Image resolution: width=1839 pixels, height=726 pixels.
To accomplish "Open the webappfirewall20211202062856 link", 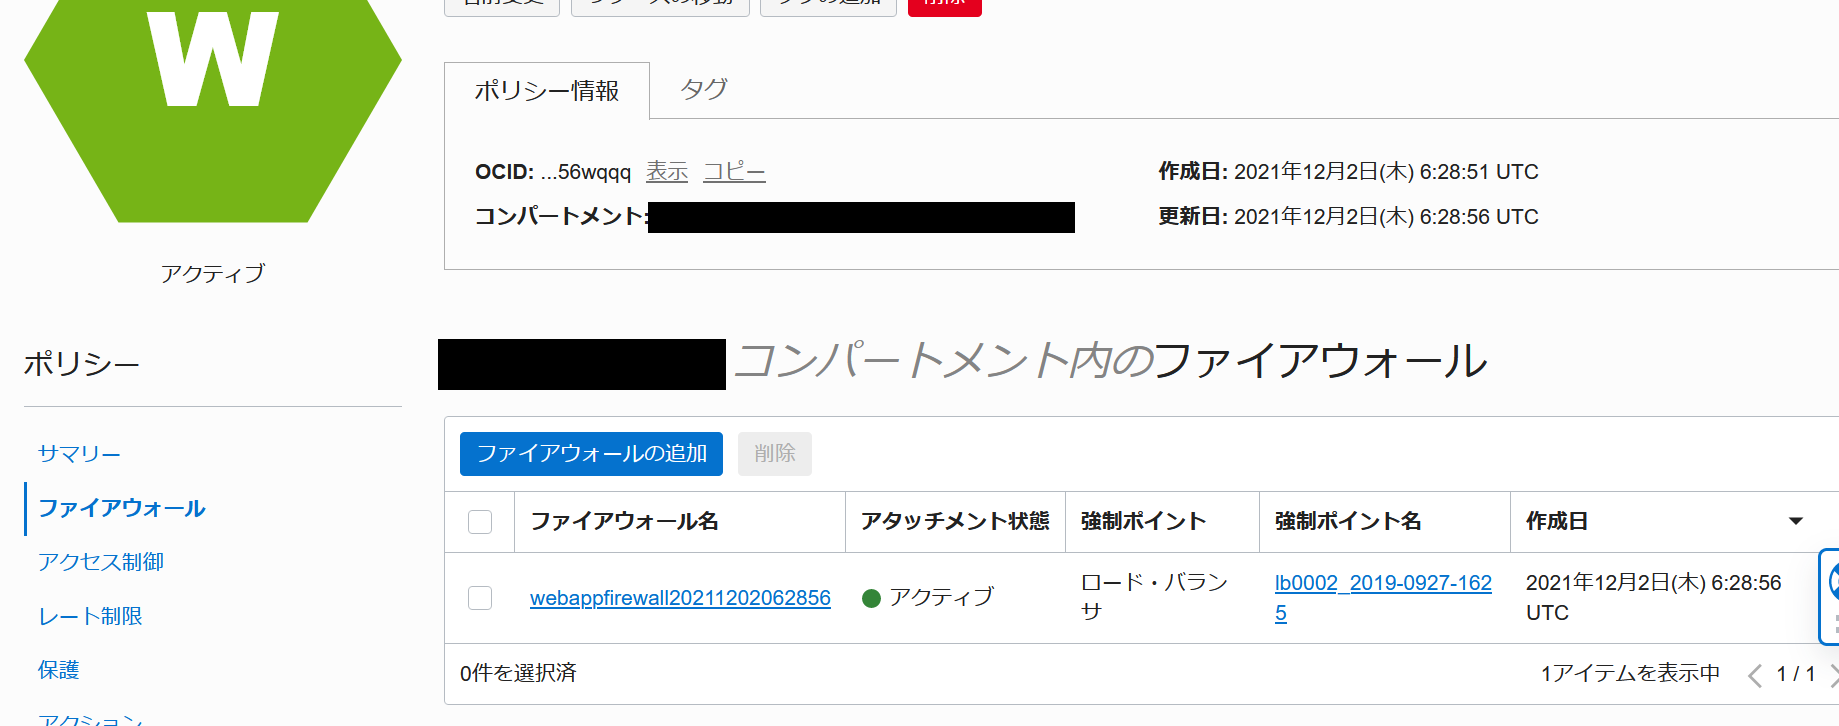I will click(680, 598).
